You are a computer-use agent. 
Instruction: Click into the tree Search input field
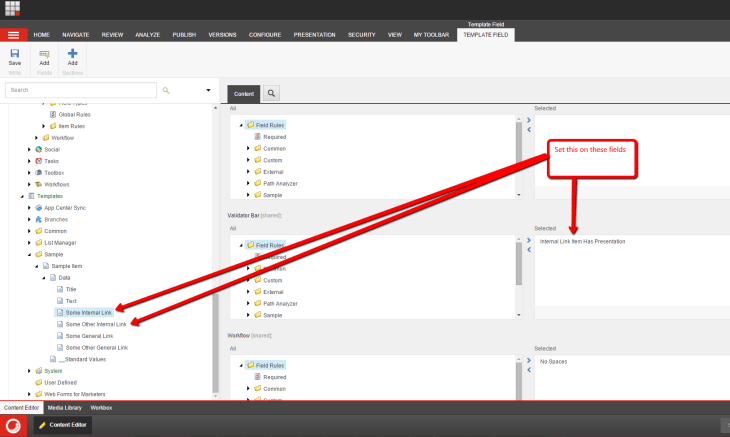pos(81,90)
